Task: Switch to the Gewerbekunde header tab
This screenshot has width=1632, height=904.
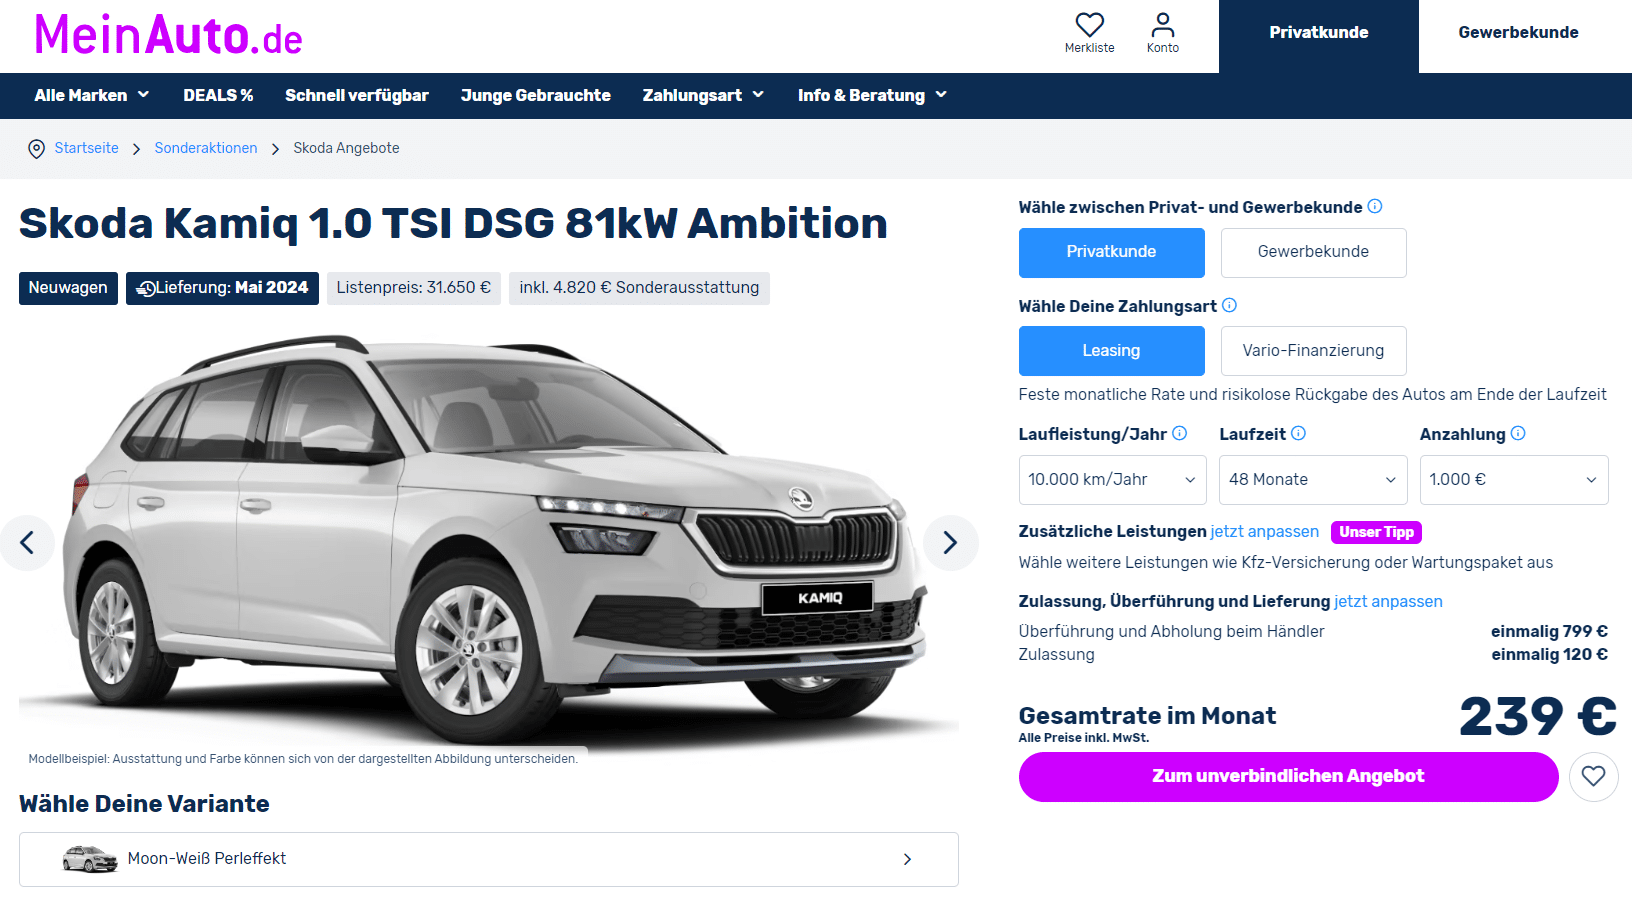Action: (1518, 33)
